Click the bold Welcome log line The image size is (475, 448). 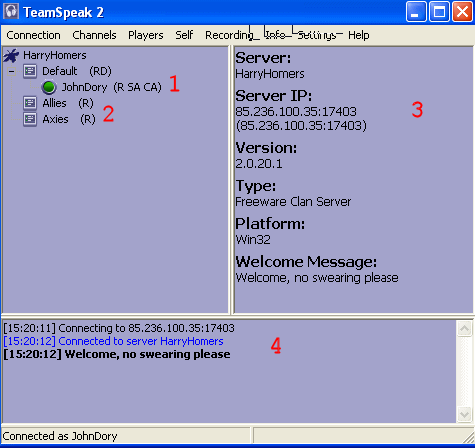pyautogui.click(x=117, y=354)
